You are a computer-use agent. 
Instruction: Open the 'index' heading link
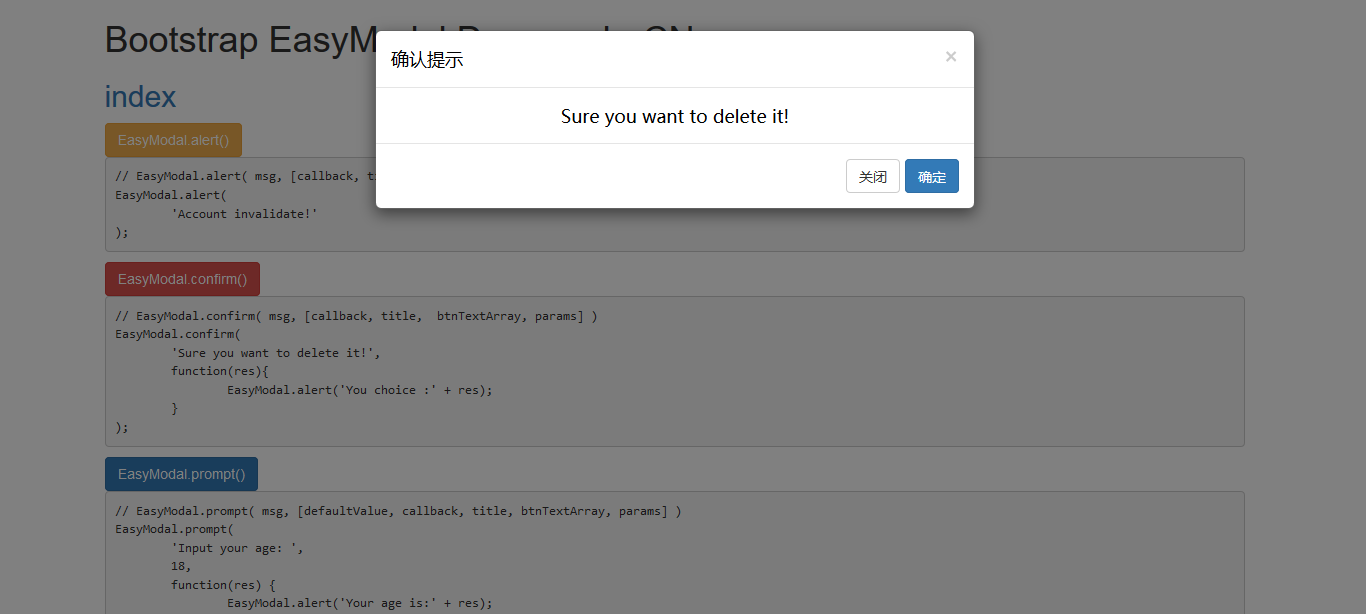140,97
